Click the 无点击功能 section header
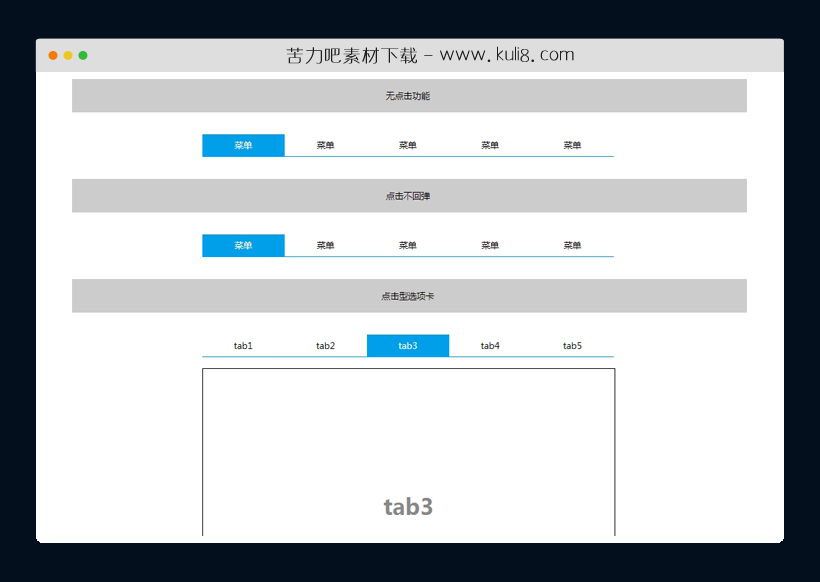Viewport: 820px width, 582px height. tap(408, 95)
